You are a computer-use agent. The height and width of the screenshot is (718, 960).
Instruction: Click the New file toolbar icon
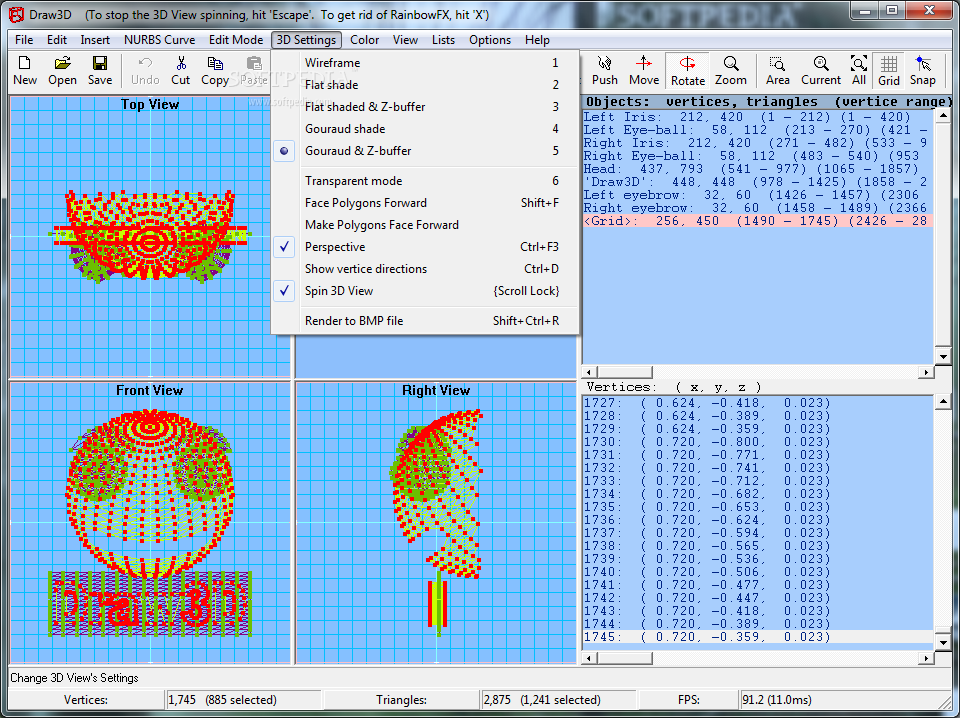point(25,70)
